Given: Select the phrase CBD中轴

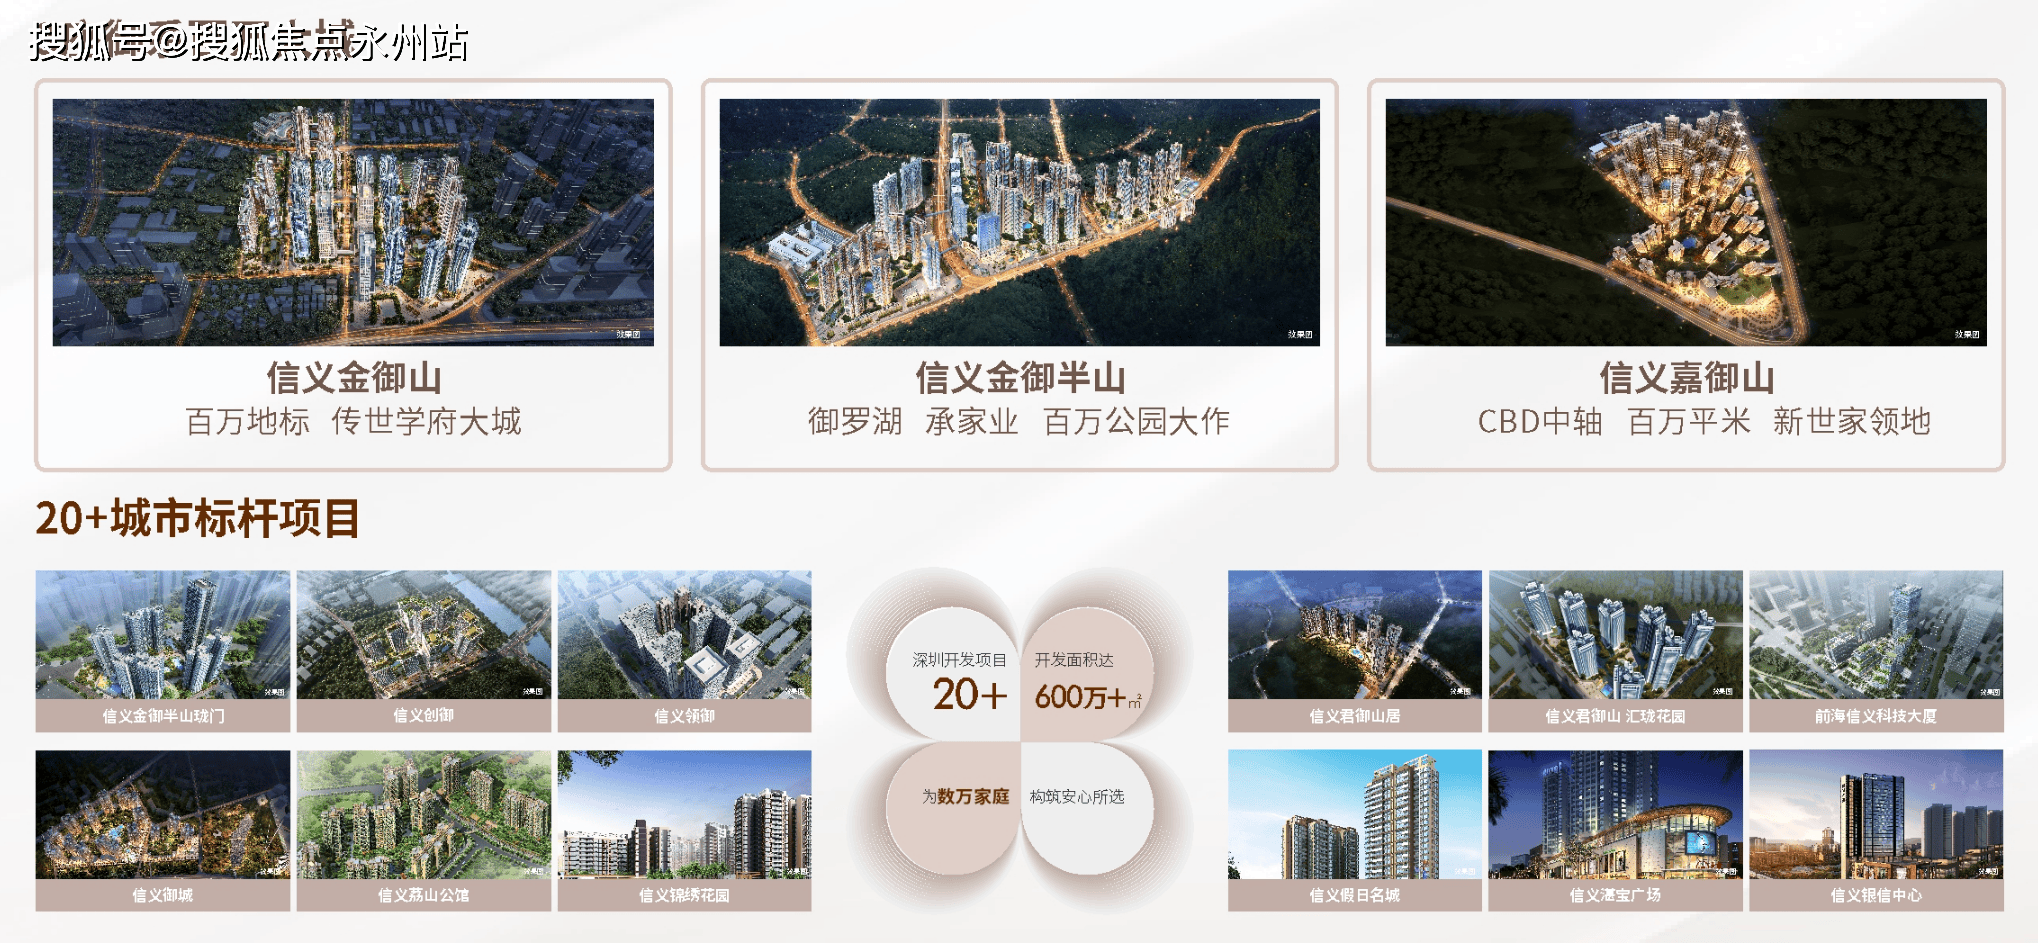Looking at the screenshot, I should tap(1540, 421).
